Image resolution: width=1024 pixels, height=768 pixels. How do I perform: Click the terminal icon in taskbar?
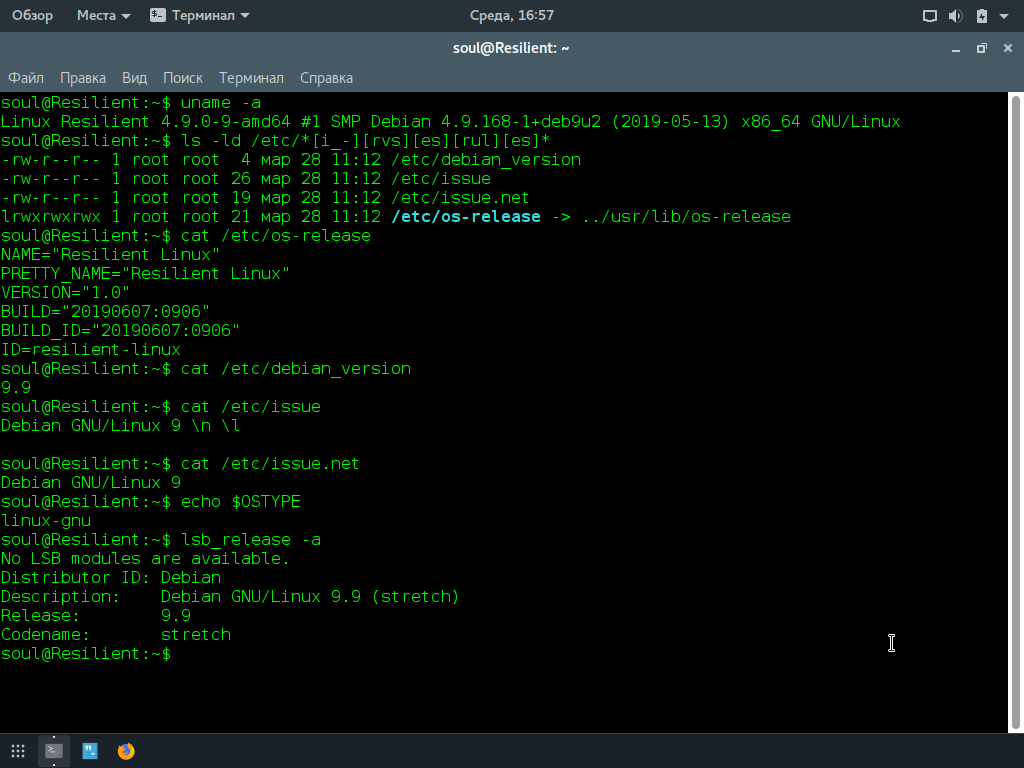pyautogui.click(x=54, y=751)
